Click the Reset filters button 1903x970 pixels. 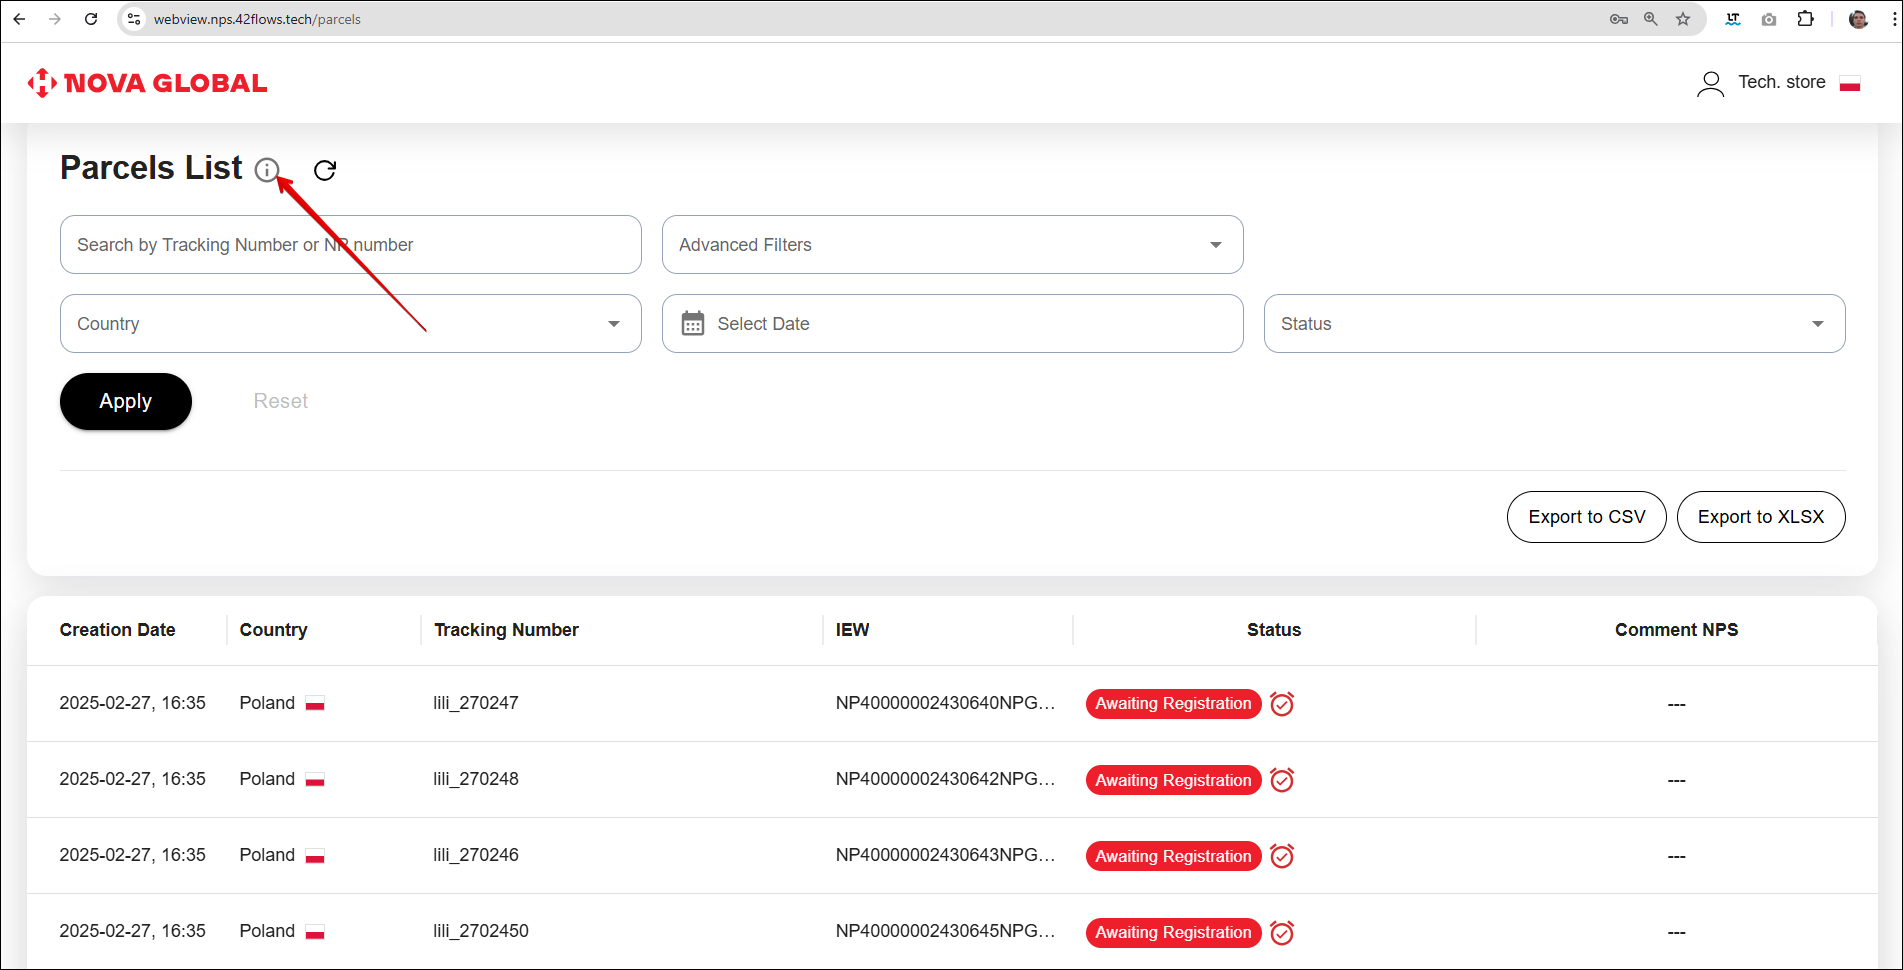[280, 401]
